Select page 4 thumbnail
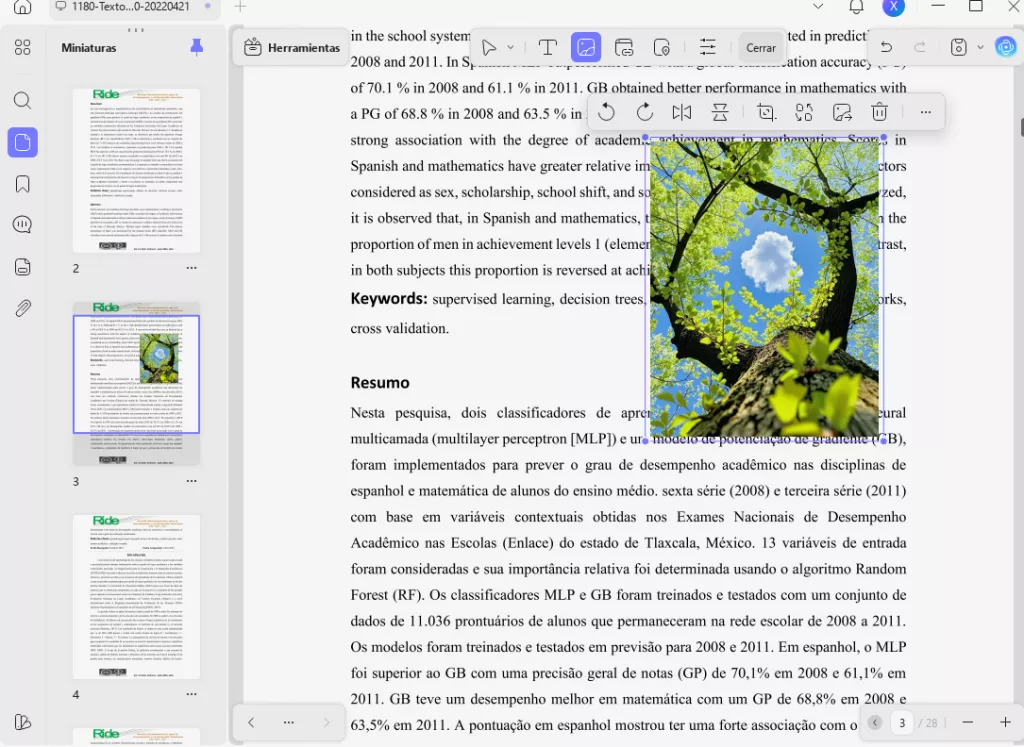This screenshot has width=1024, height=747. click(x=136, y=596)
